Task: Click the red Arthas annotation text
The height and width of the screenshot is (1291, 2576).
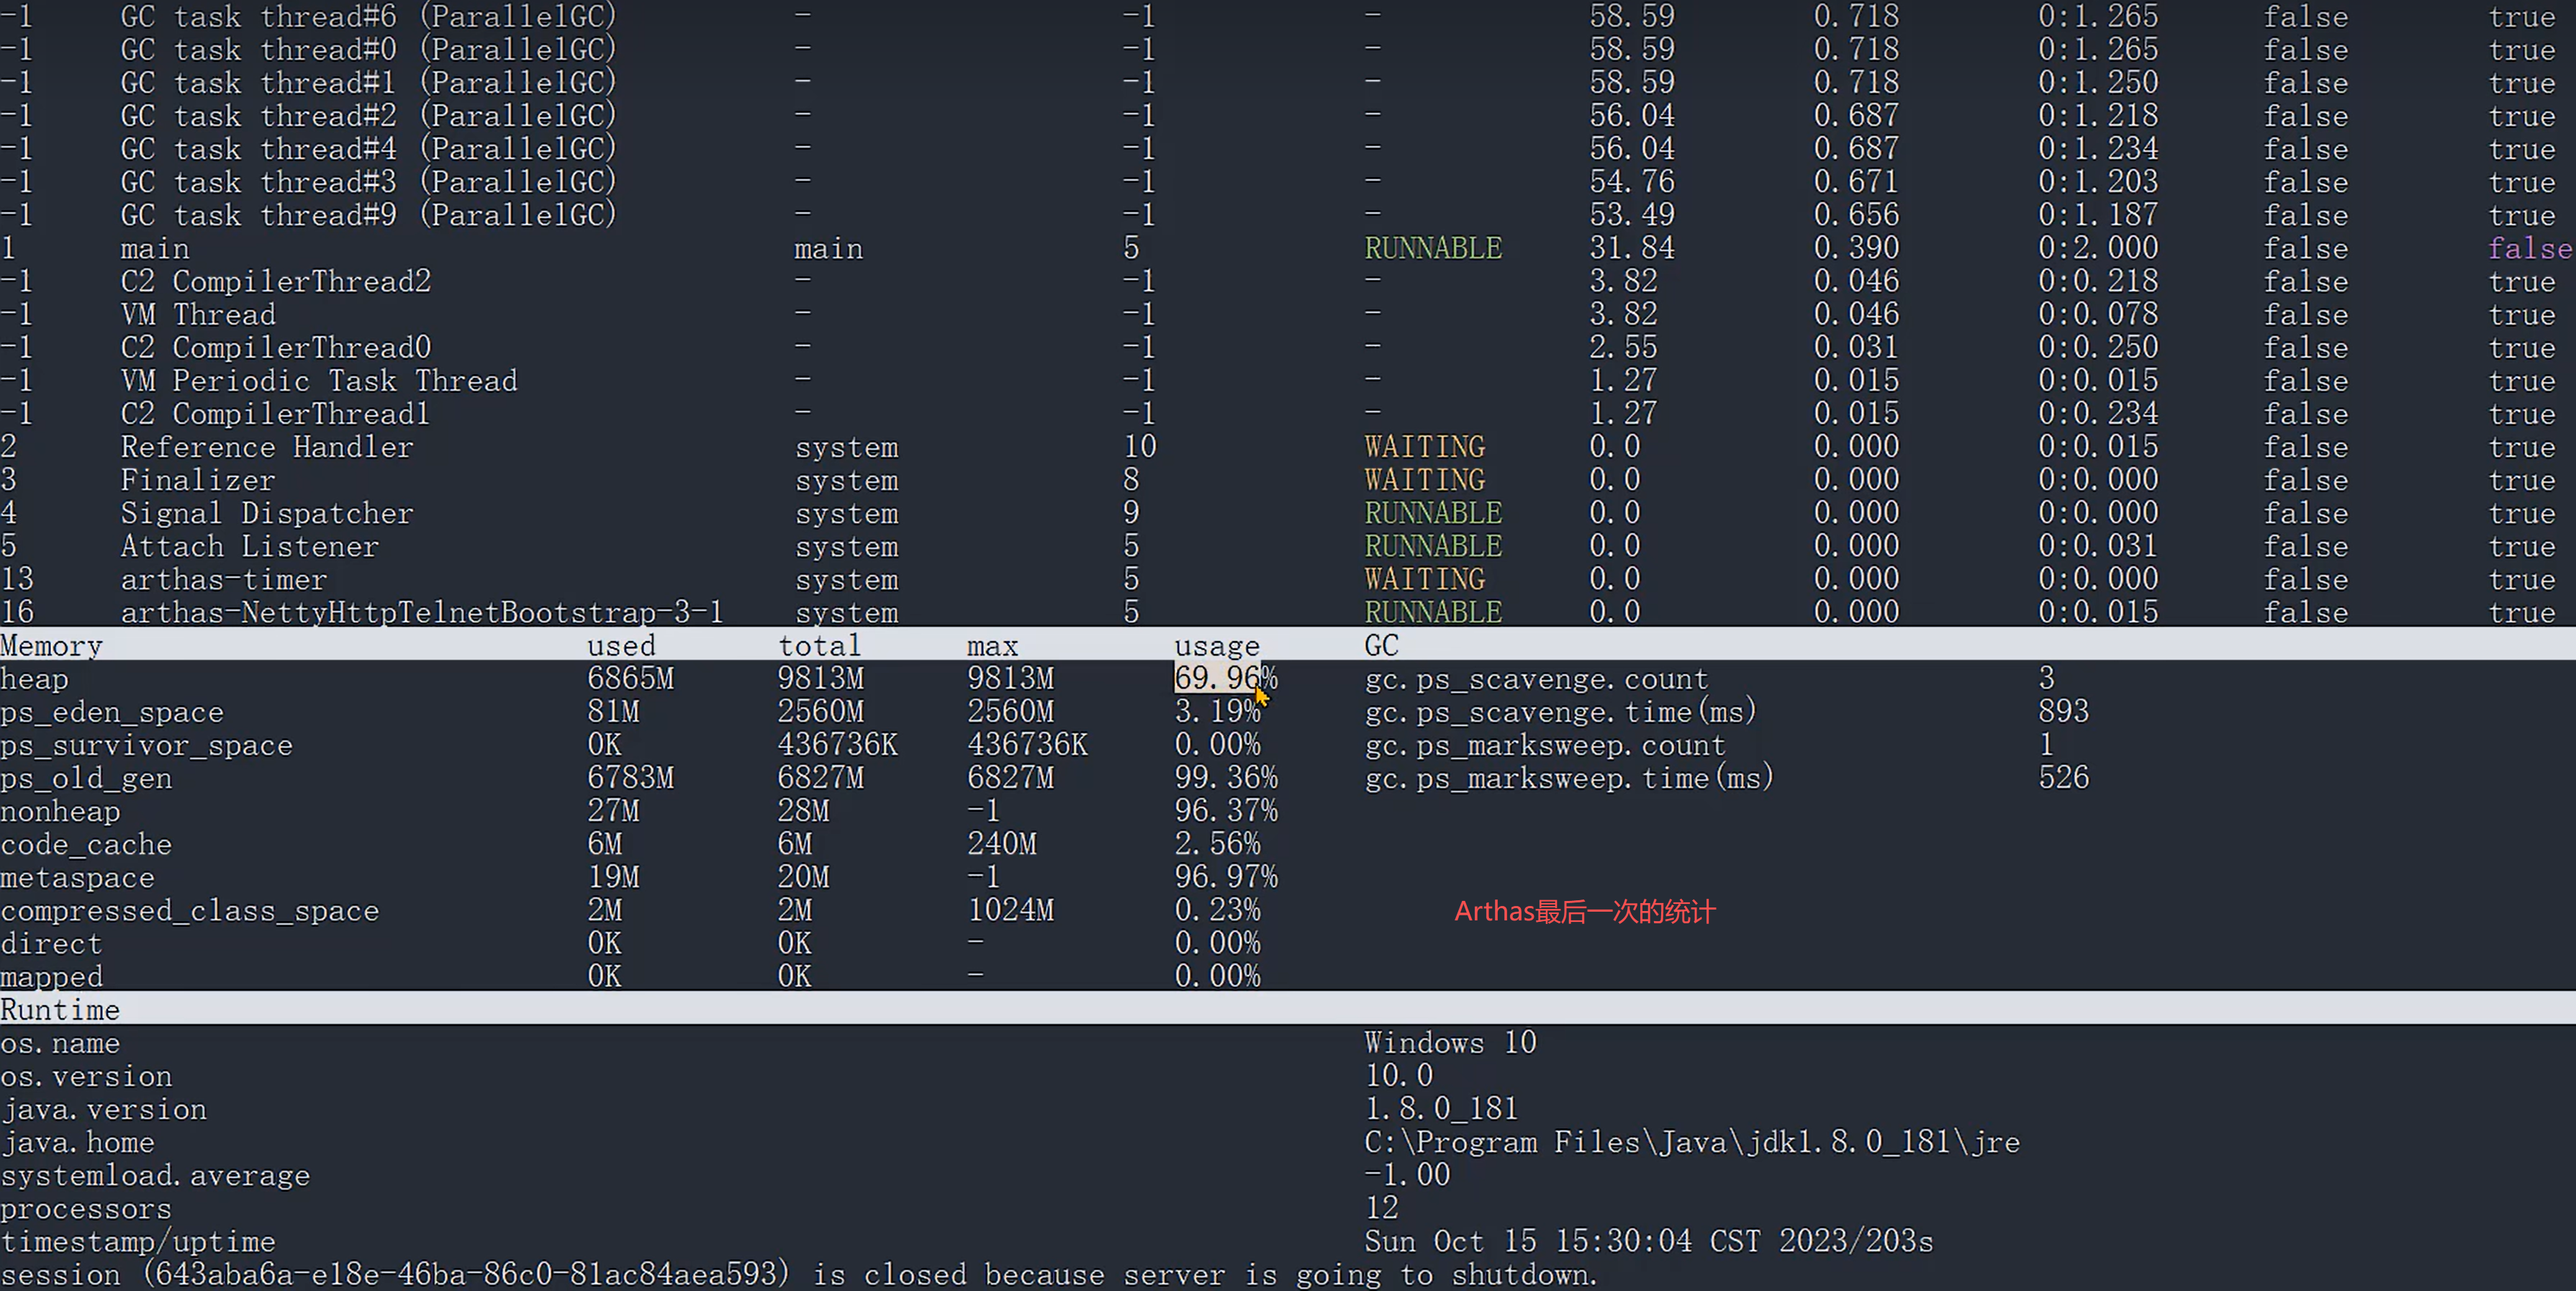Action: (1584, 912)
